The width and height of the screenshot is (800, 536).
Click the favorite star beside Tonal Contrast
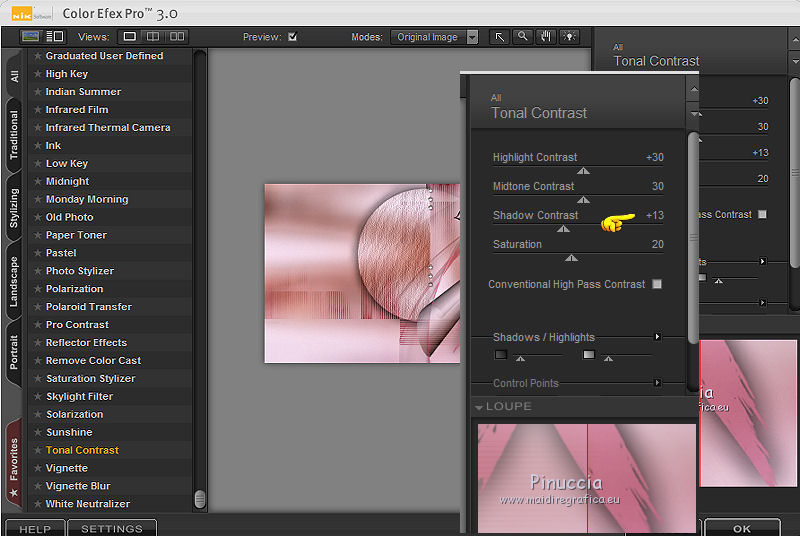[37, 450]
